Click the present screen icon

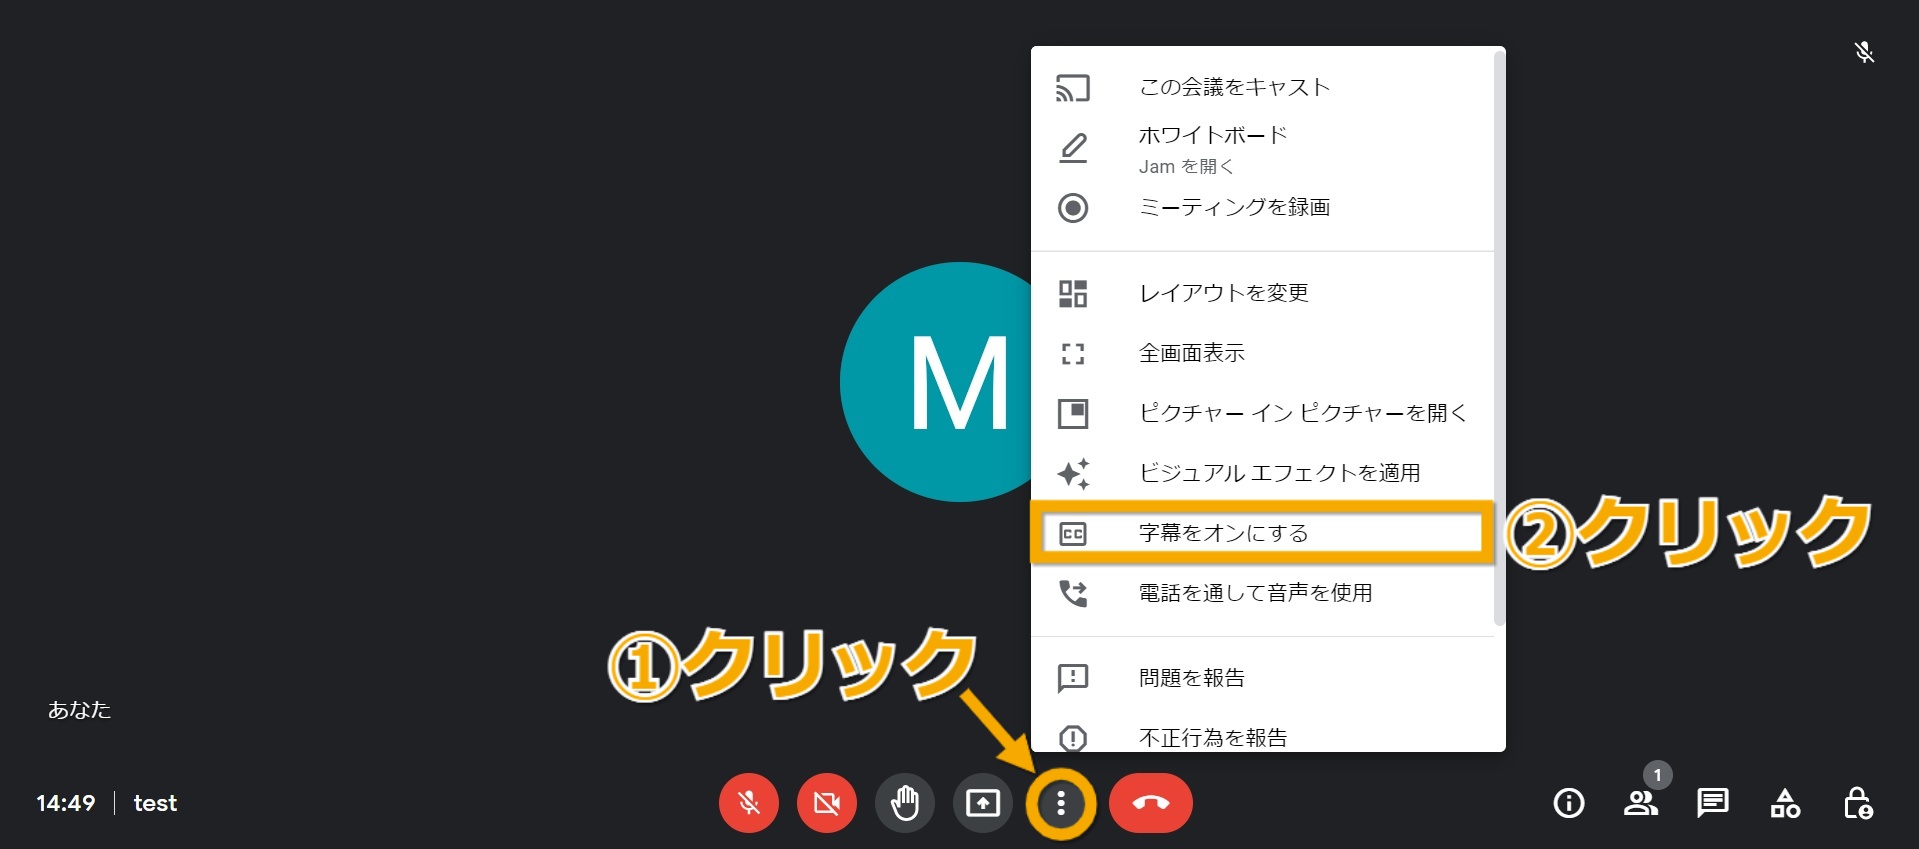(x=983, y=803)
